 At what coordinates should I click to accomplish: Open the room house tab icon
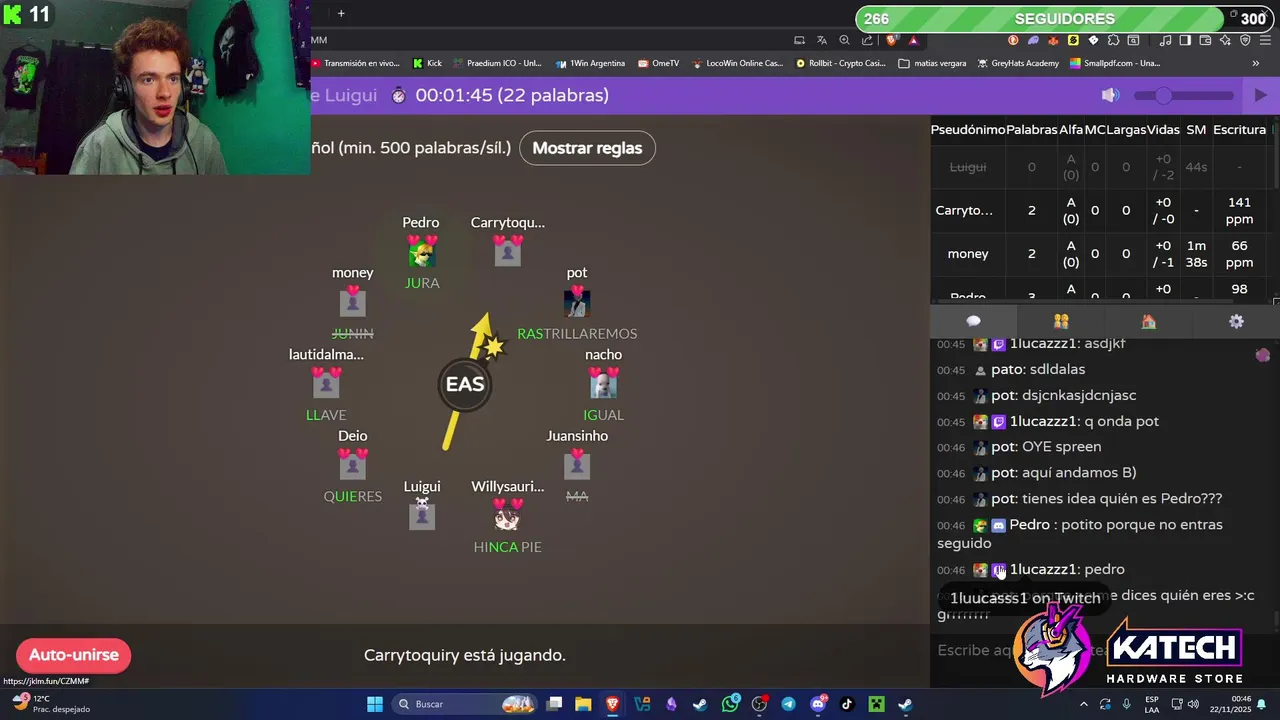point(1148,321)
